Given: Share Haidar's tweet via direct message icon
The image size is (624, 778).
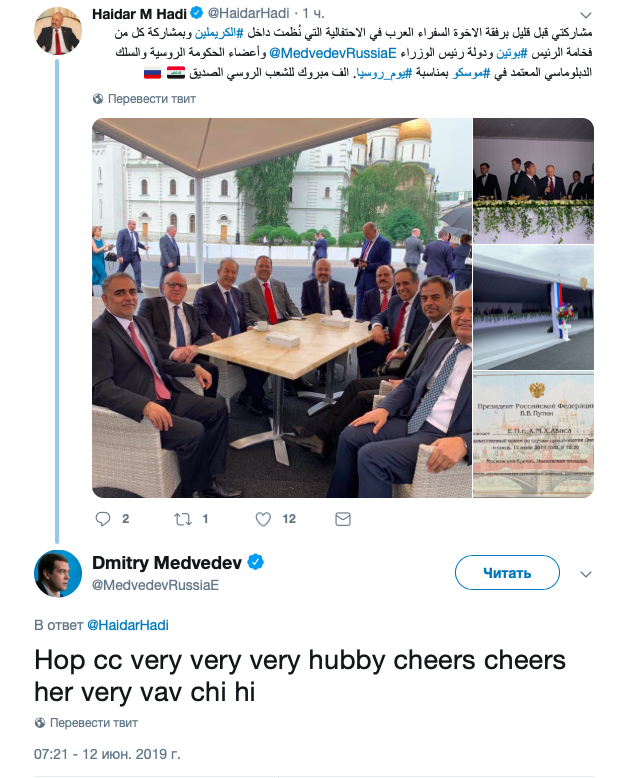Looking at the screenshot, I should (343, 519).
